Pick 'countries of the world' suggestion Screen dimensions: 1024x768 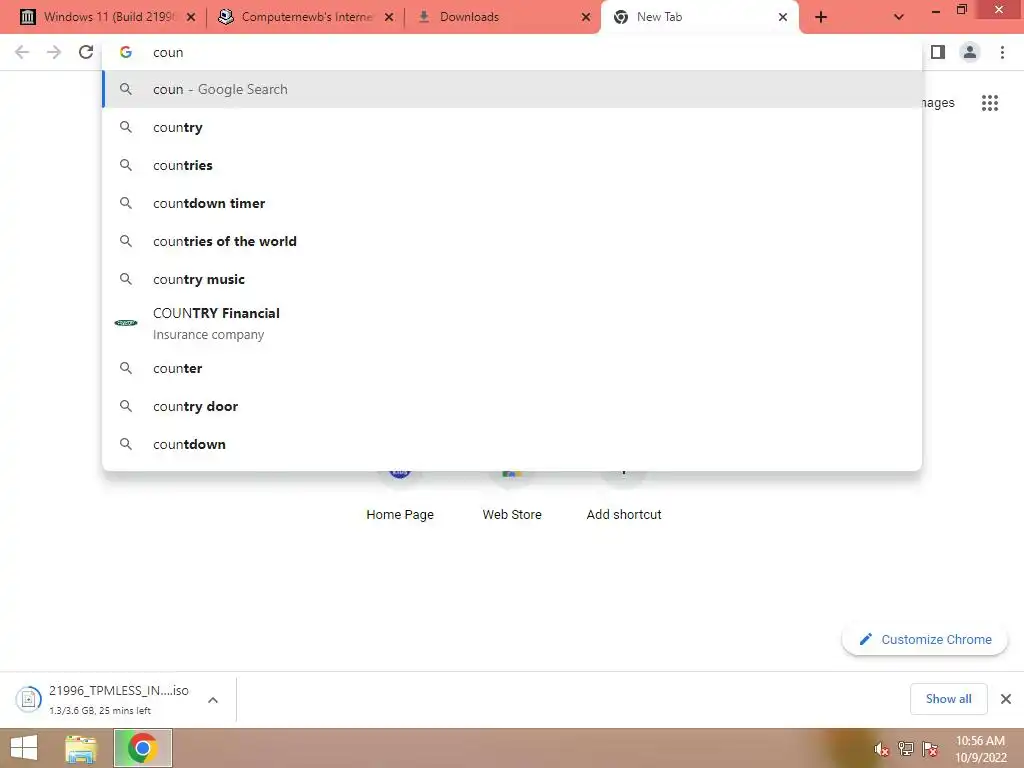[x=512, y=241]
